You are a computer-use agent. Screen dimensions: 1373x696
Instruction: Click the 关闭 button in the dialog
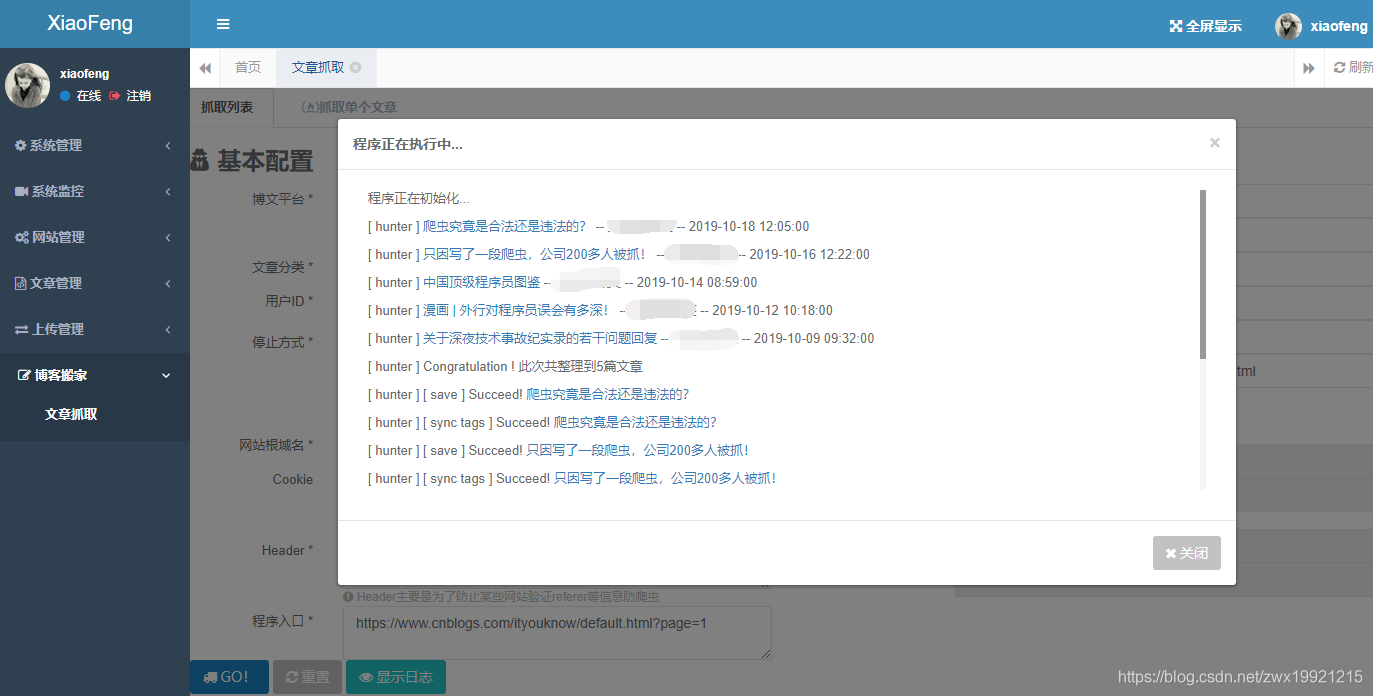tap(1187, 553)
